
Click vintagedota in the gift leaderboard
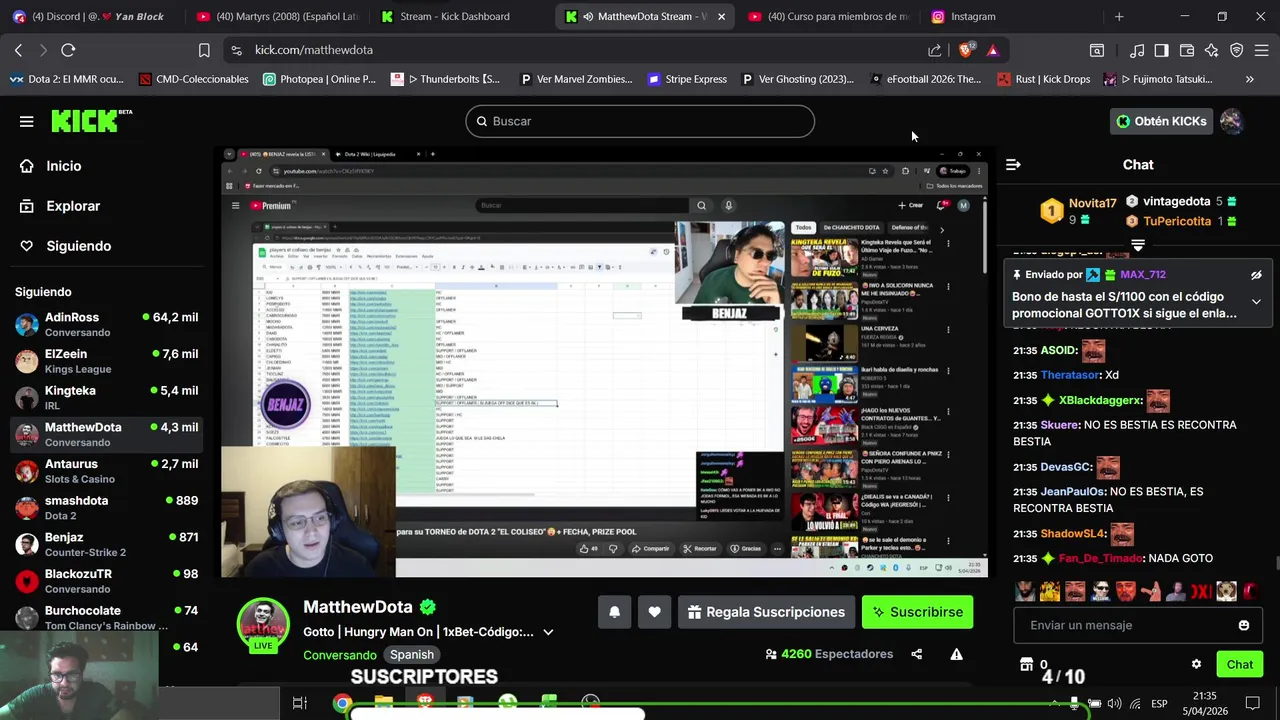(1176, 201)
